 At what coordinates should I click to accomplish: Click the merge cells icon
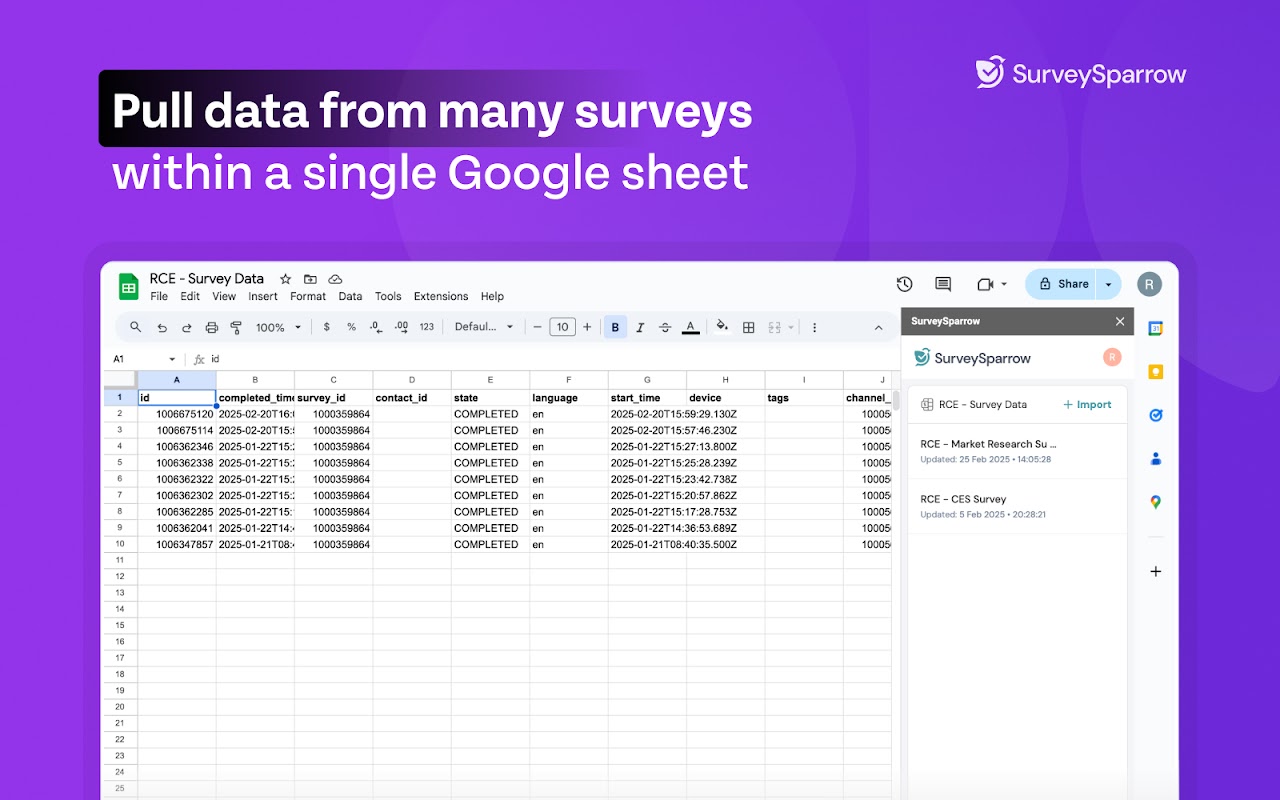(x=774, y=327)
